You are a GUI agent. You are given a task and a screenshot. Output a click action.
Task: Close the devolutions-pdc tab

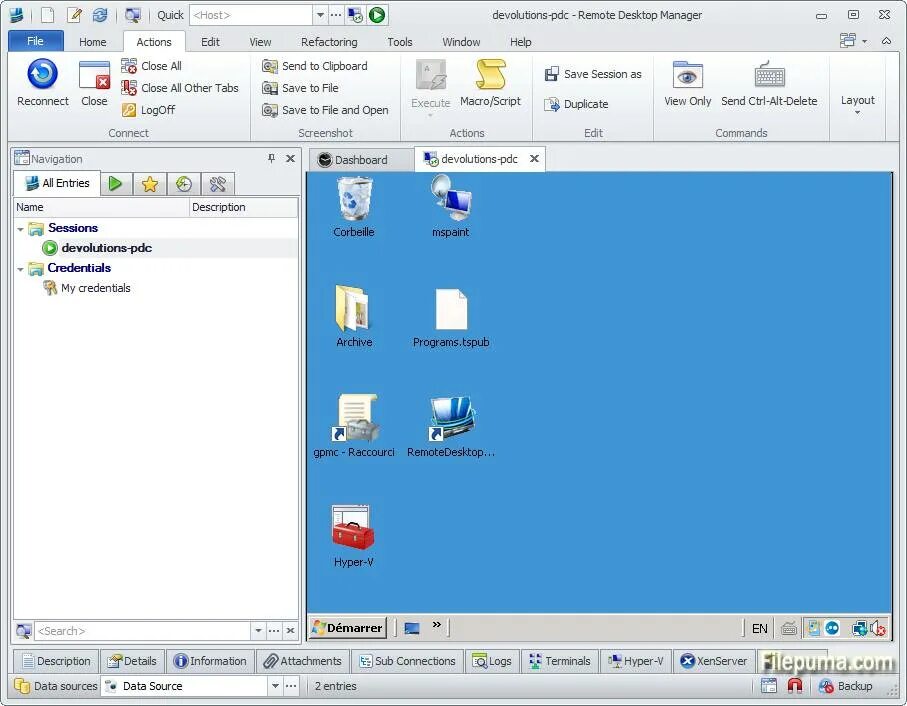click(x=534, y=158)
